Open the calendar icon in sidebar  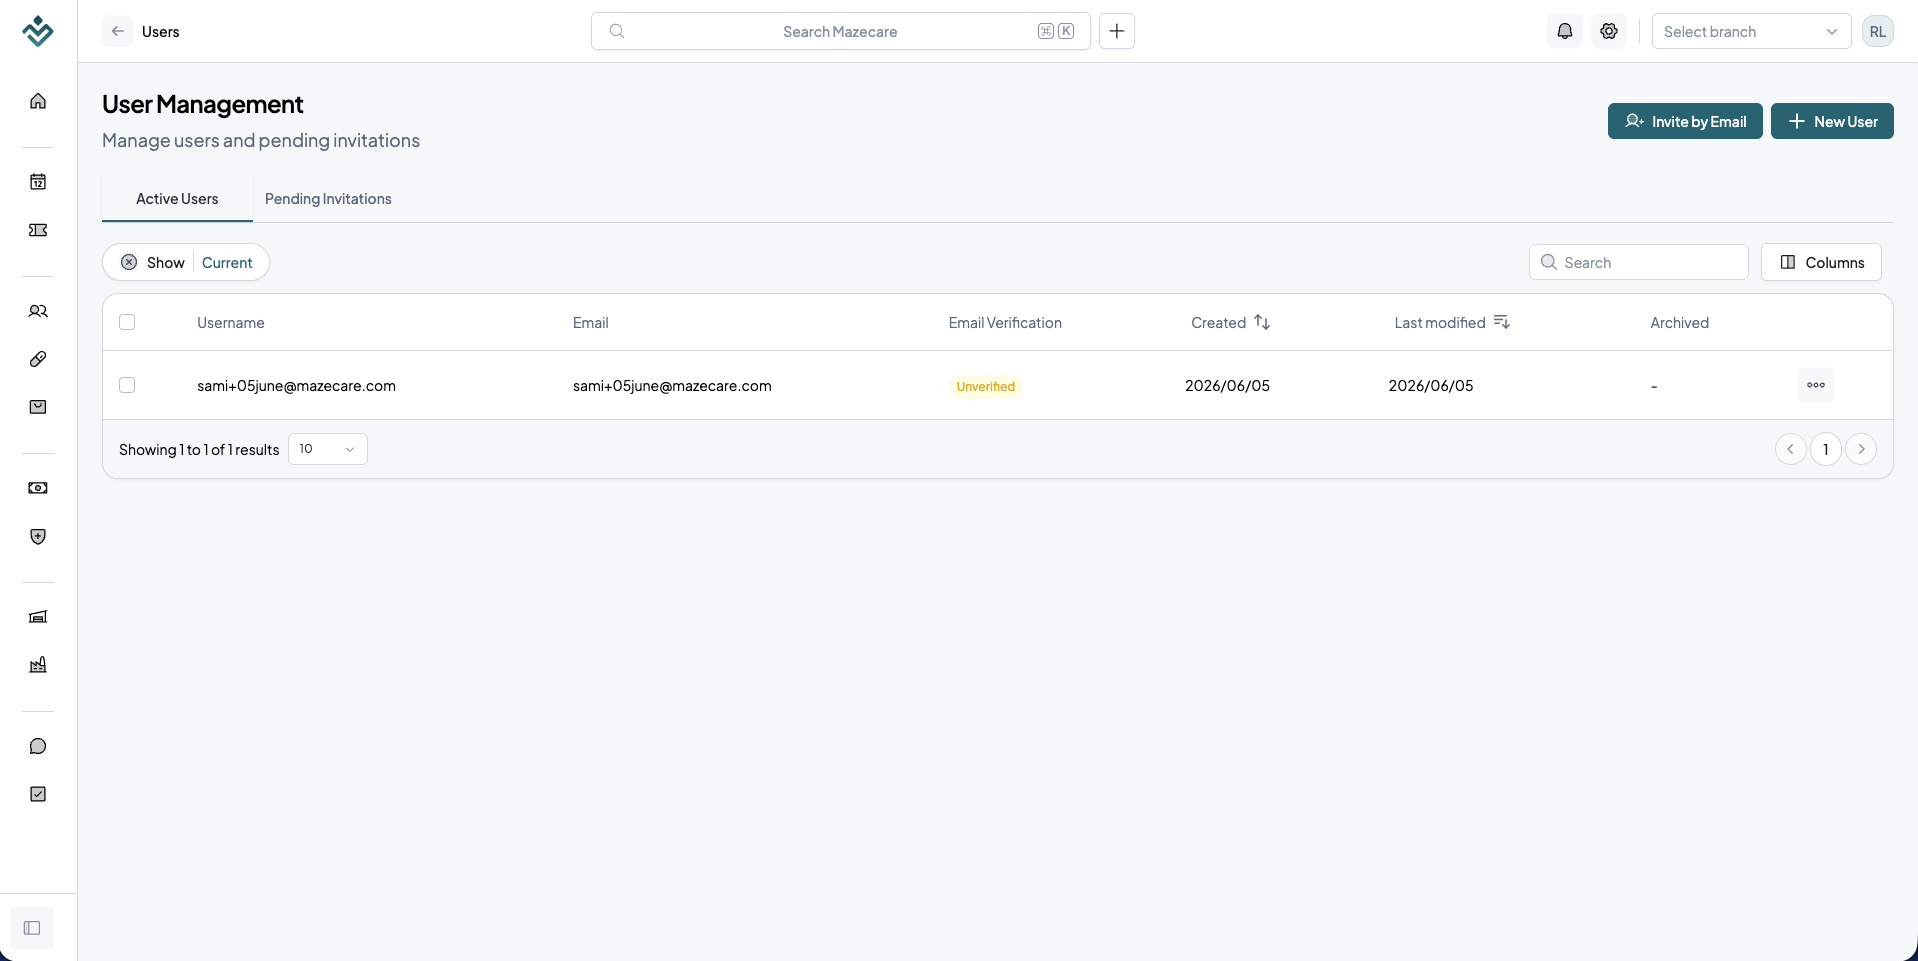(38, 182)
